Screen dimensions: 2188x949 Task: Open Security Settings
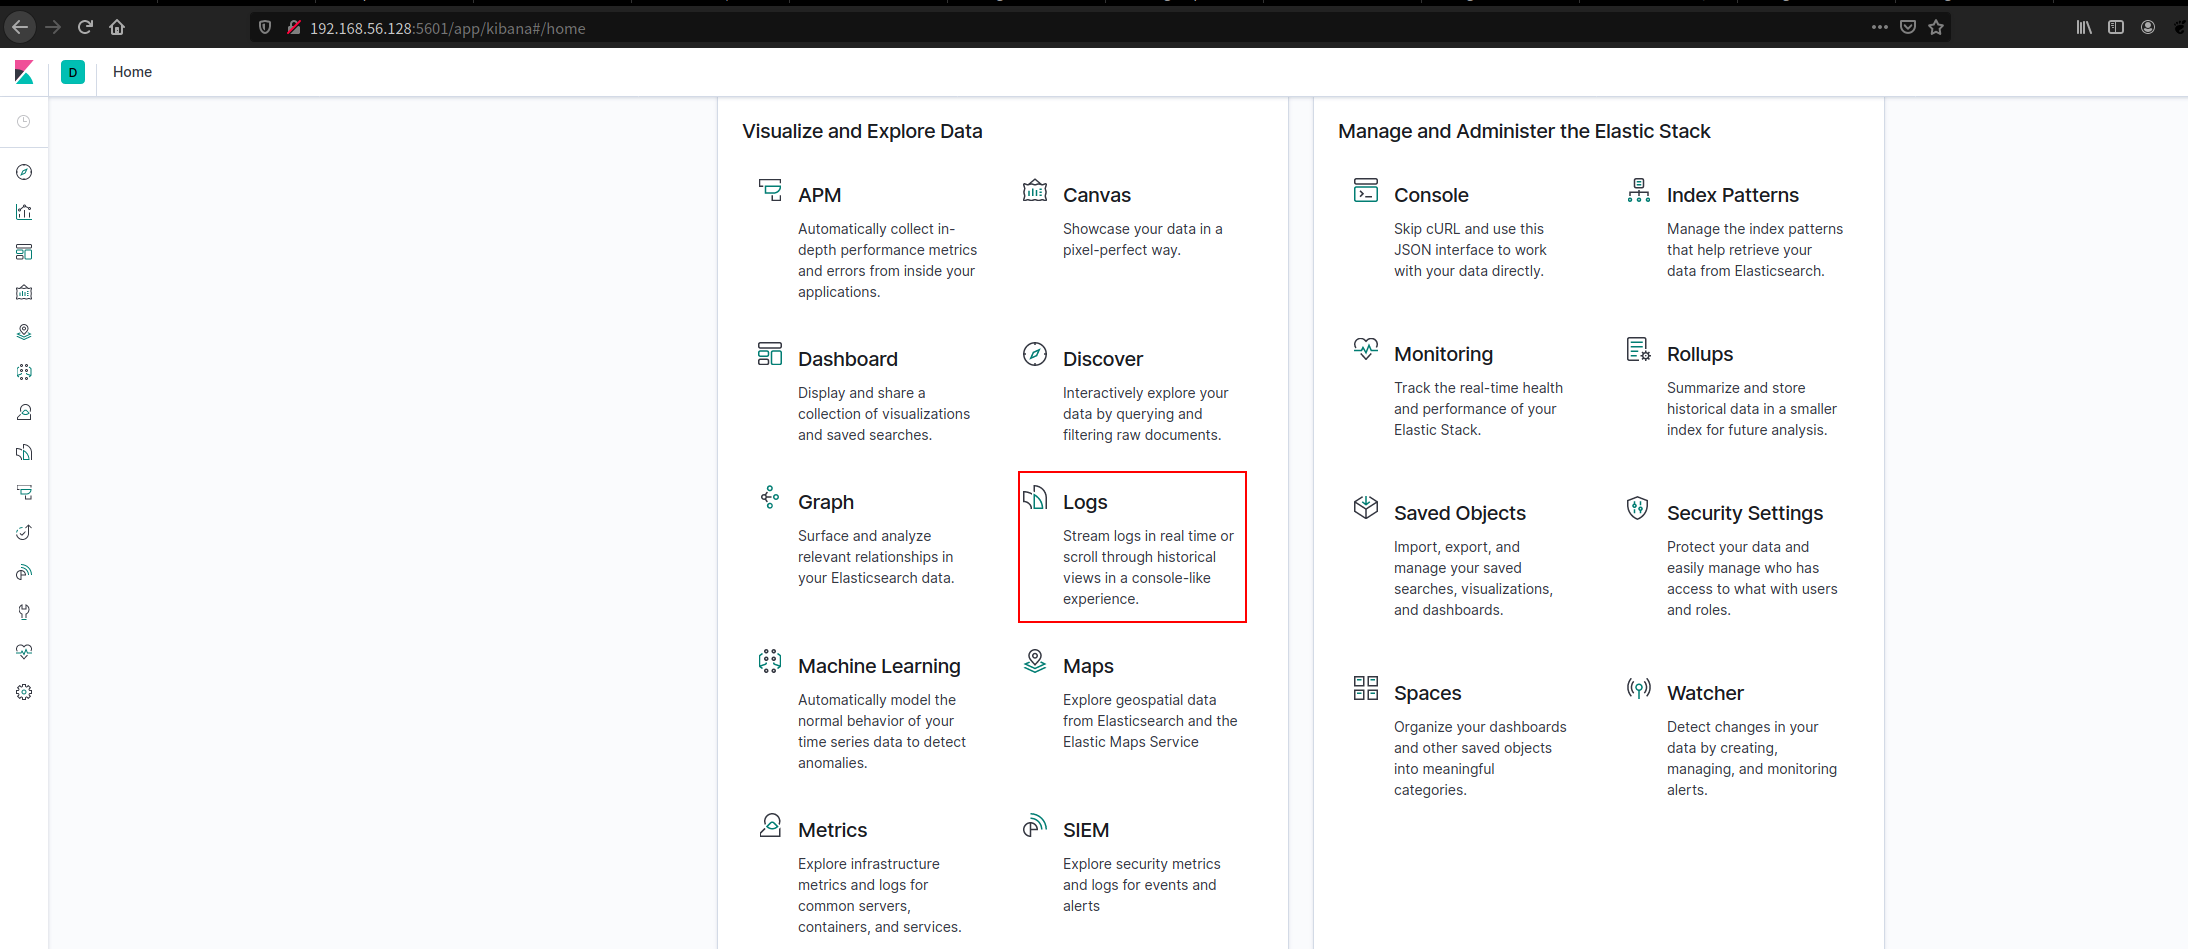pyautogui.click(x=1744, y=513)
